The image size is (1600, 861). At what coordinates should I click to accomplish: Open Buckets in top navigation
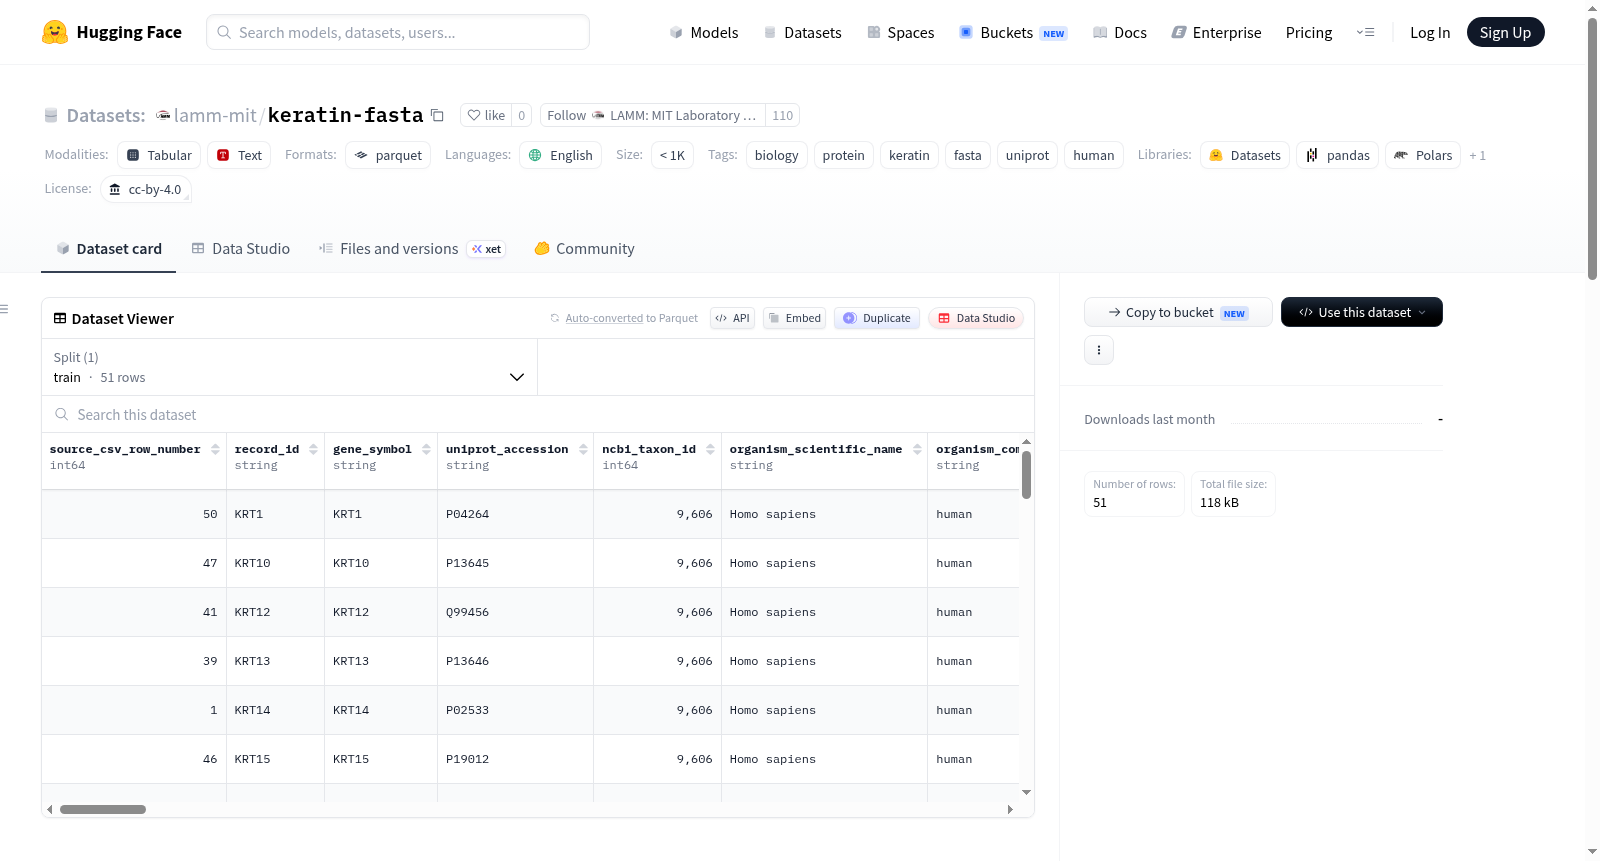(1013, 32)
